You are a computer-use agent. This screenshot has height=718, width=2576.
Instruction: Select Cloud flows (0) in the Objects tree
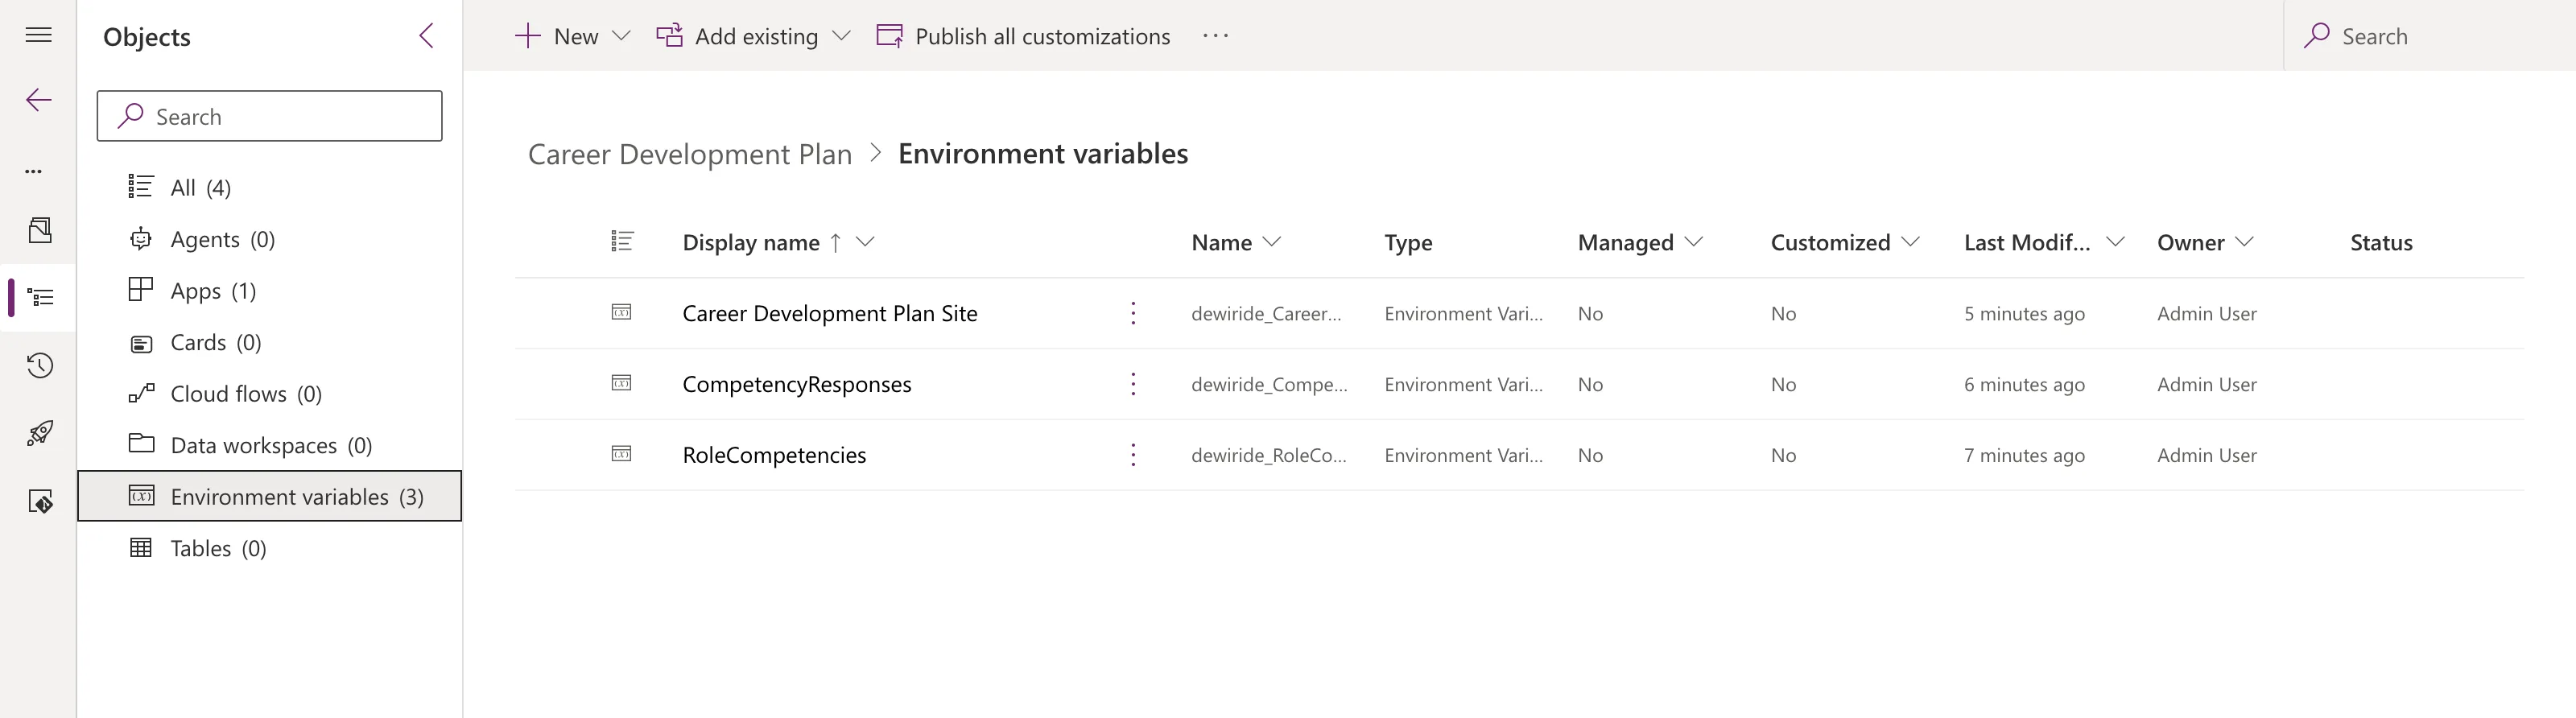point(270,394)
